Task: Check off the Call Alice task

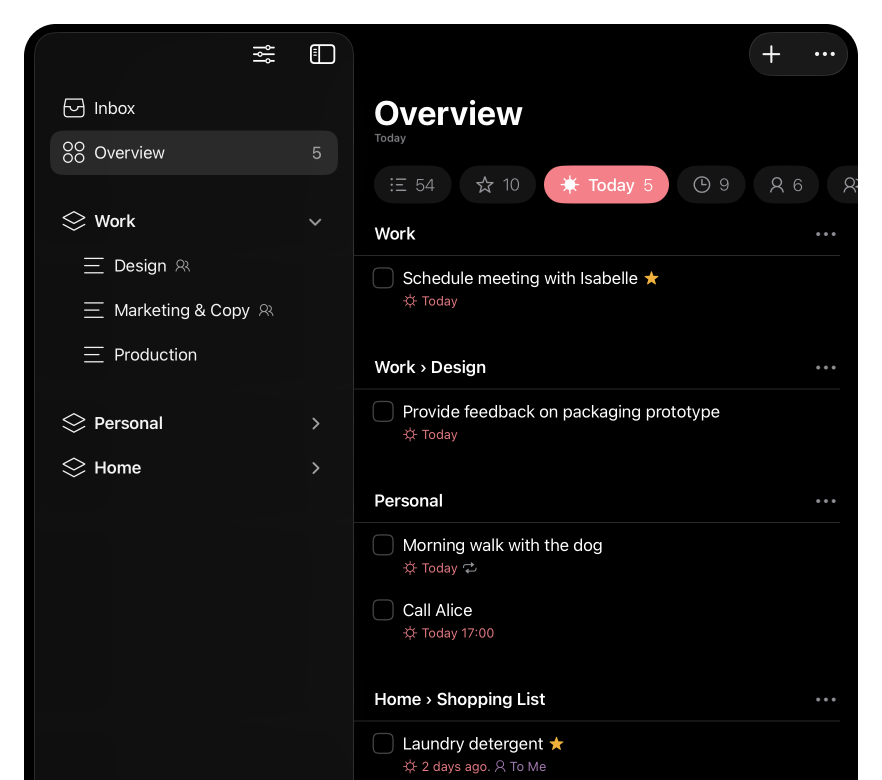Action: click(383, 610)
